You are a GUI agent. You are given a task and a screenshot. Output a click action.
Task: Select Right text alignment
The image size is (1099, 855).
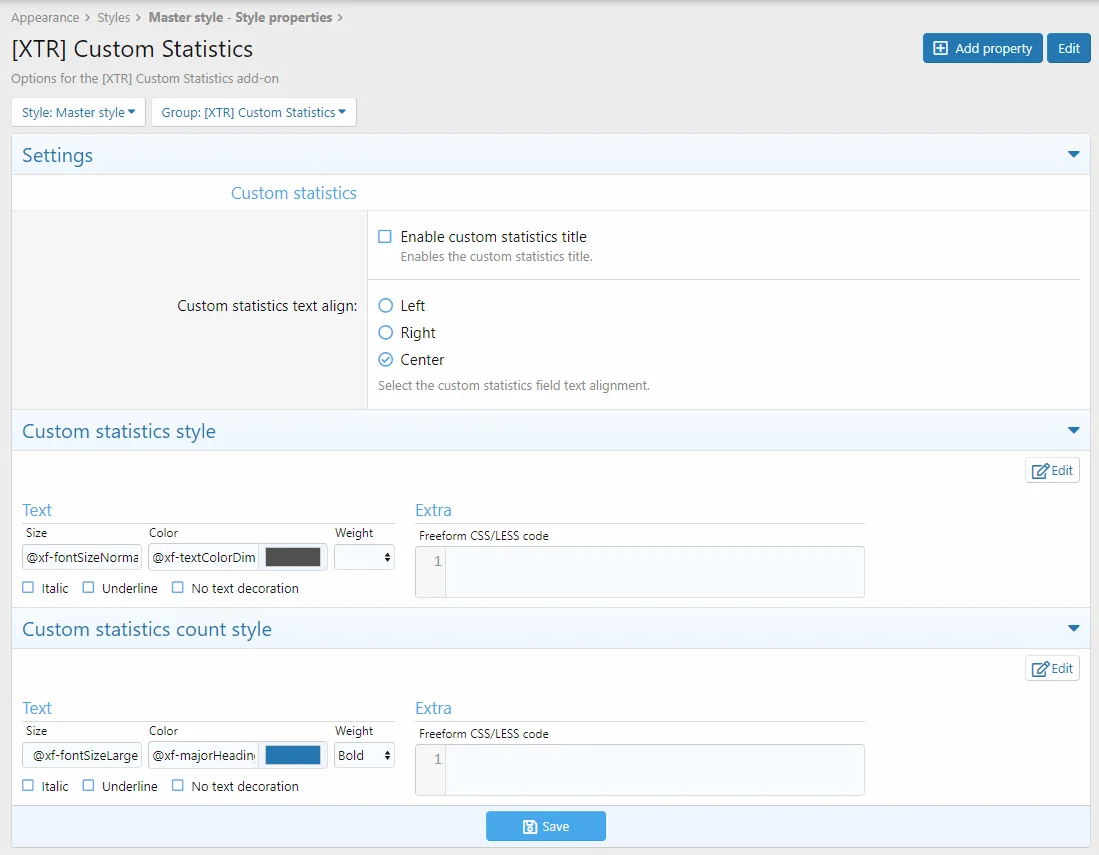click(385, 333)
